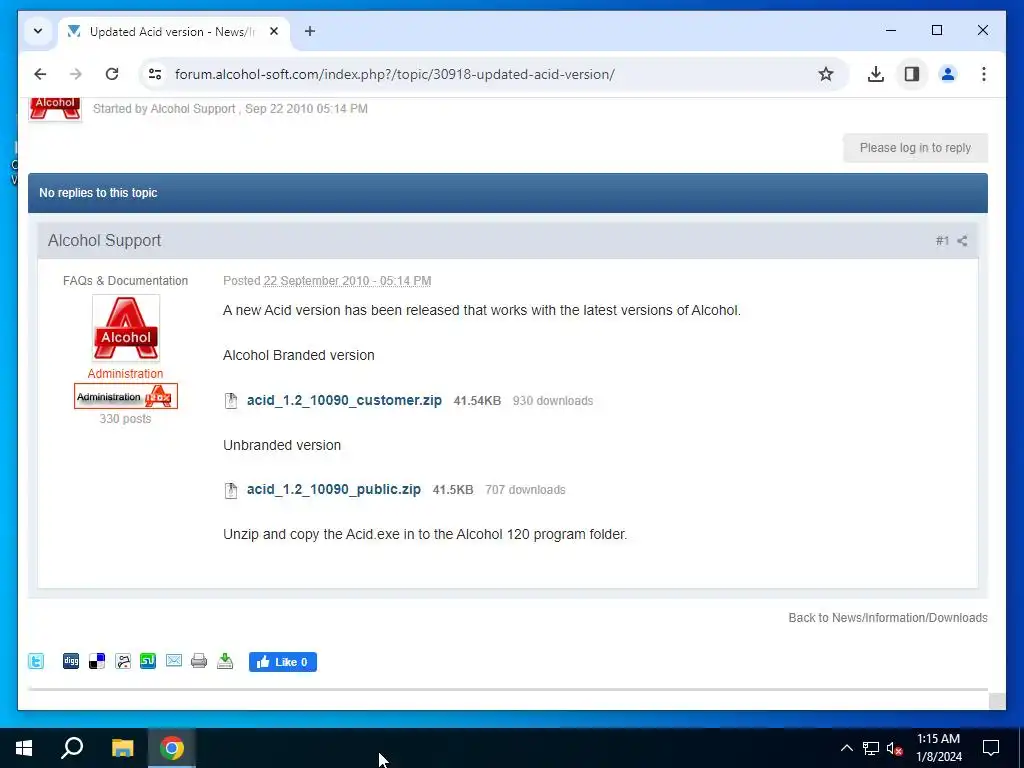
Task: Share post via share icon
Action: click(x=962, y=241)
